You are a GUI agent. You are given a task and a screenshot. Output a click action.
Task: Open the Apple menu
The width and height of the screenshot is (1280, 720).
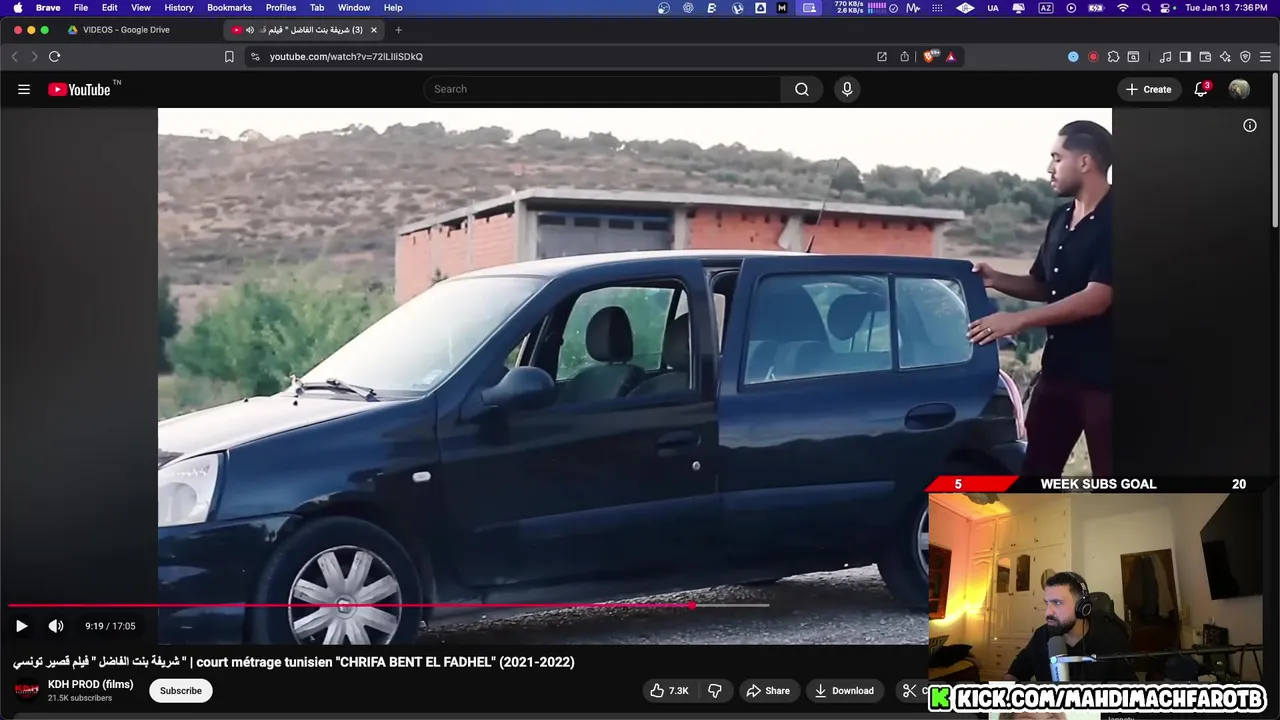point(17,7)
